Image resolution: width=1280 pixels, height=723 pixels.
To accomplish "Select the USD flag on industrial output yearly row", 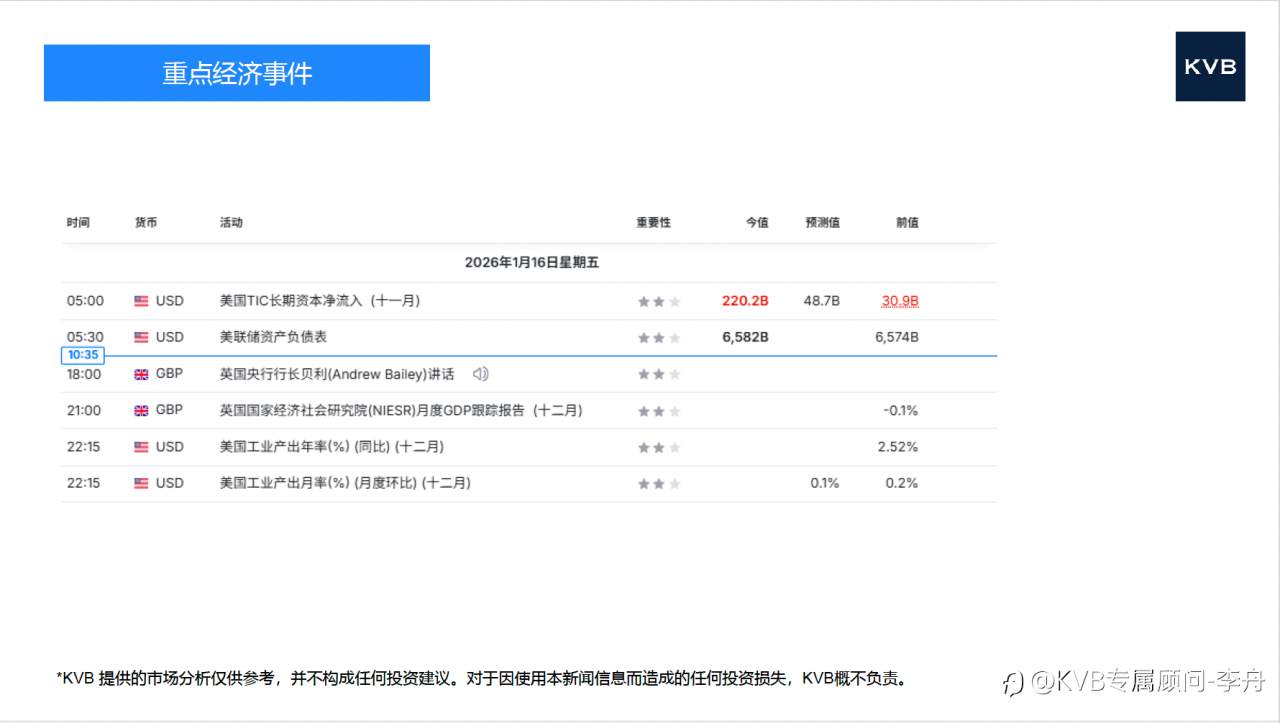I will coord(141,446).
